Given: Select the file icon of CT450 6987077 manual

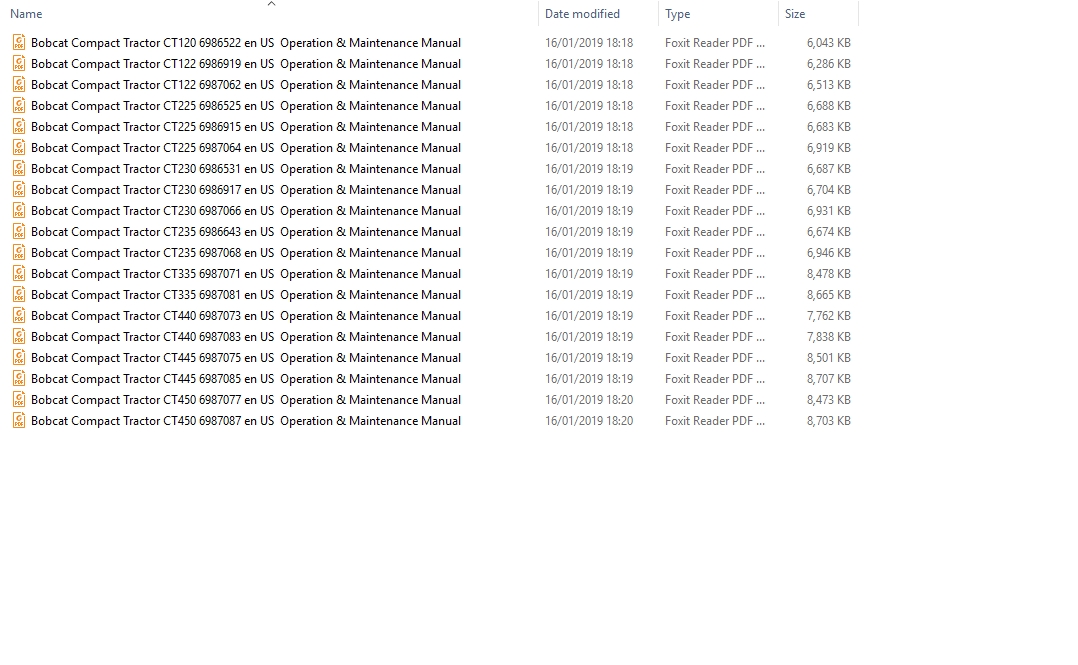Looking at the screenshot, I should pos(19,400).
